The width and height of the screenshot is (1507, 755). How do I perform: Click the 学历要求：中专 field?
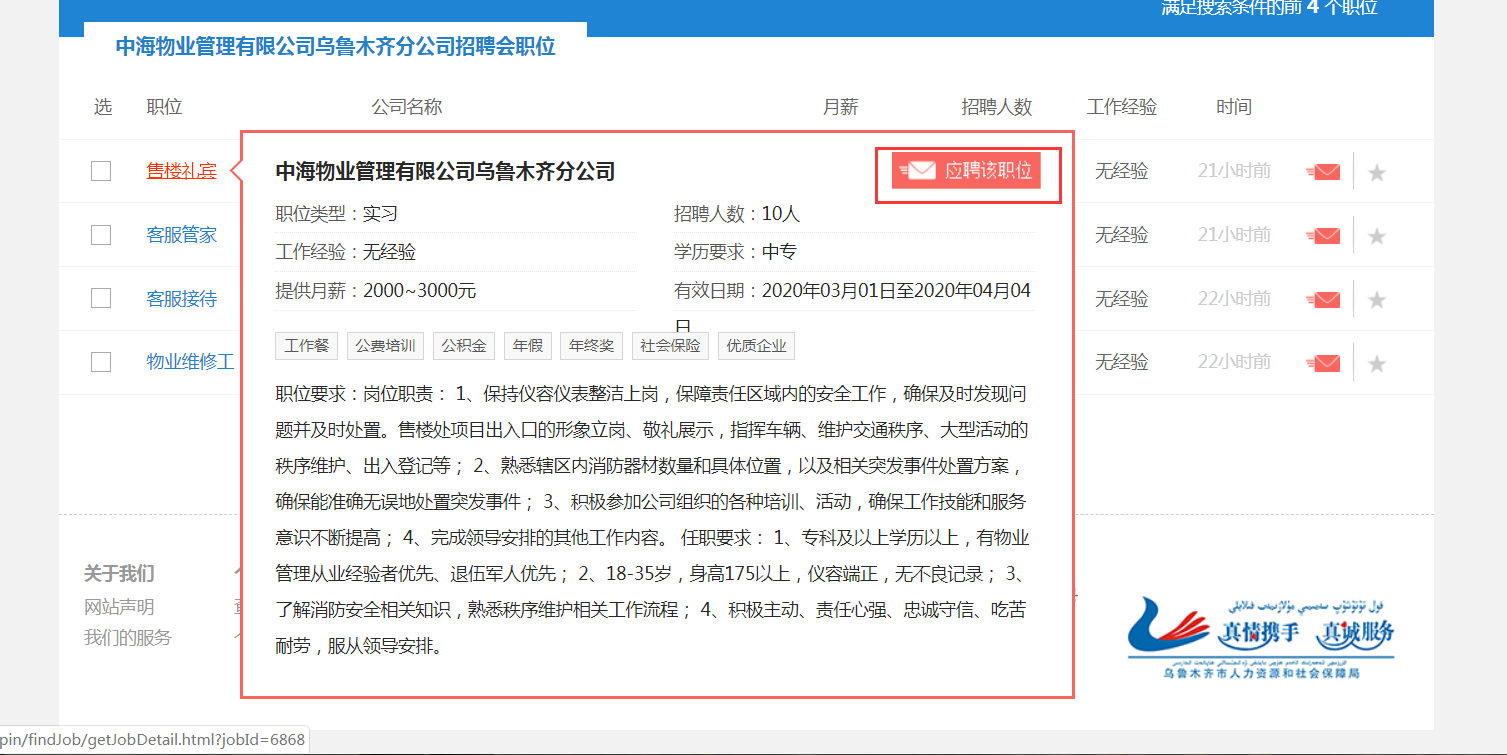[x=736, y=251]
